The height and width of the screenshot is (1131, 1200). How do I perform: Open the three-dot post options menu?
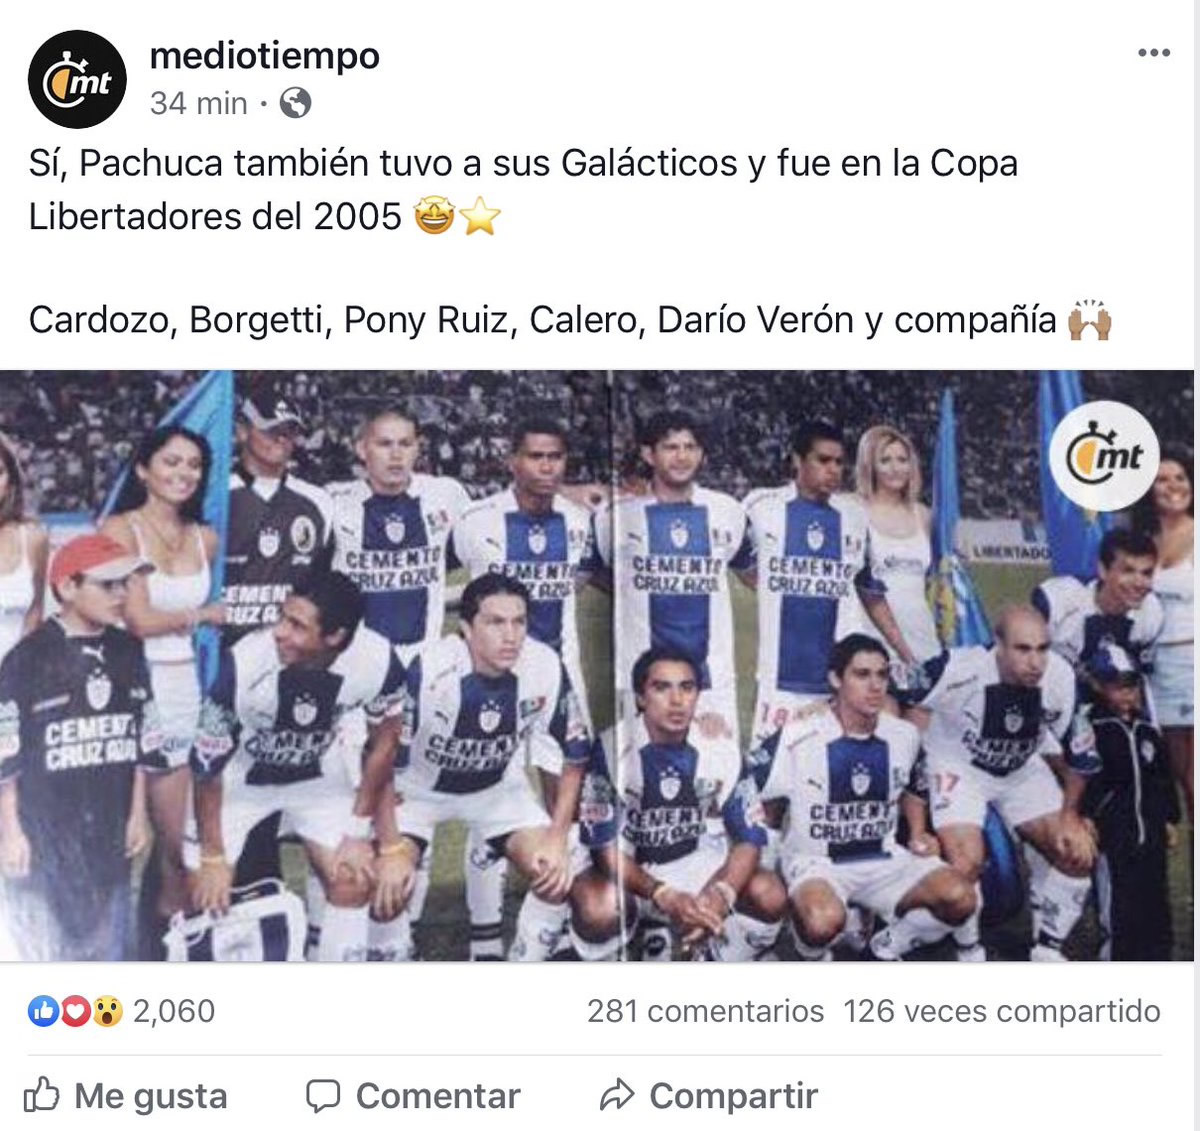tap(1153, 53)
